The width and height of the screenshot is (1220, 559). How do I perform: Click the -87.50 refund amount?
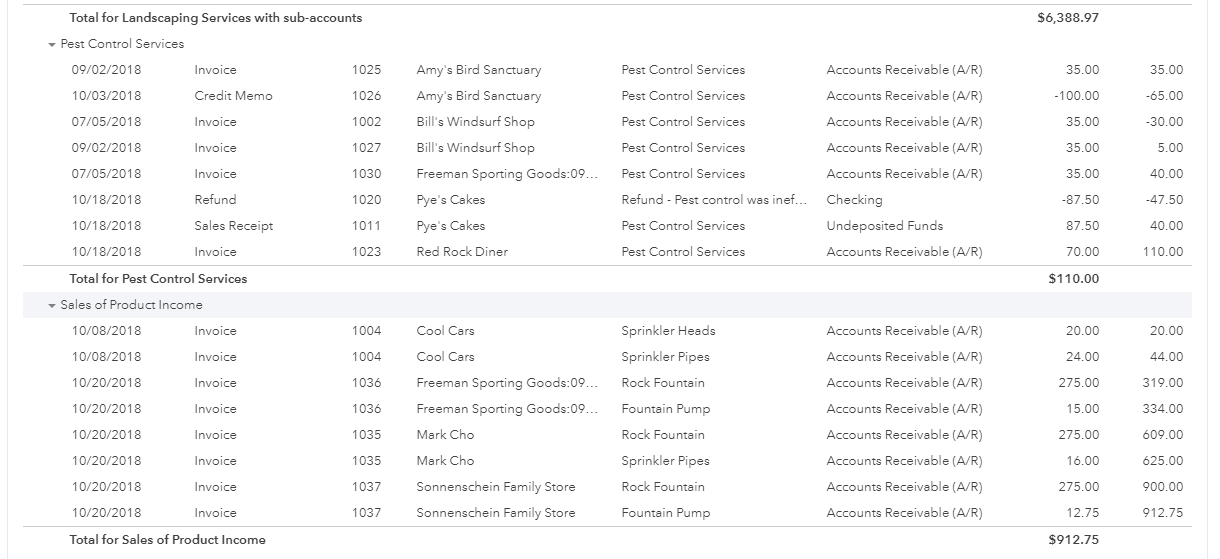click(x=1079, y=200)
